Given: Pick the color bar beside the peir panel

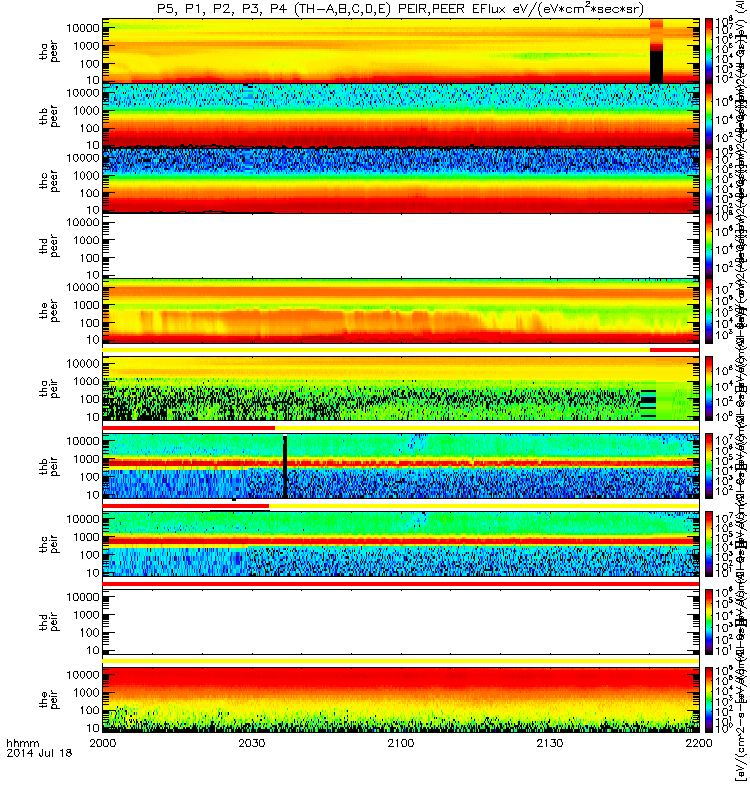Looking at the screenshot, I should coord(709,699).
